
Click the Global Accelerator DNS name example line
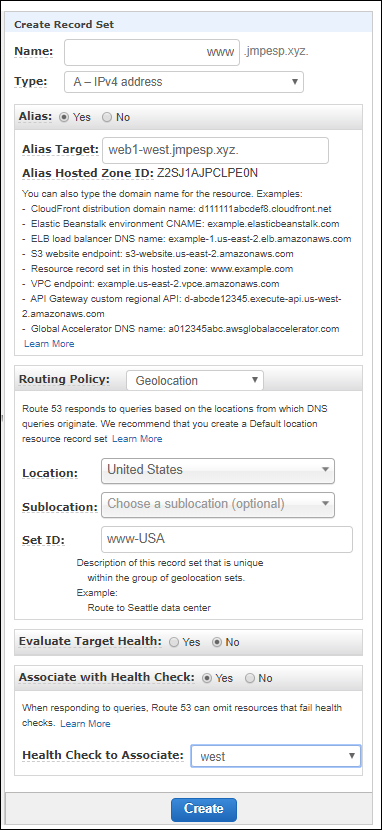180,329
